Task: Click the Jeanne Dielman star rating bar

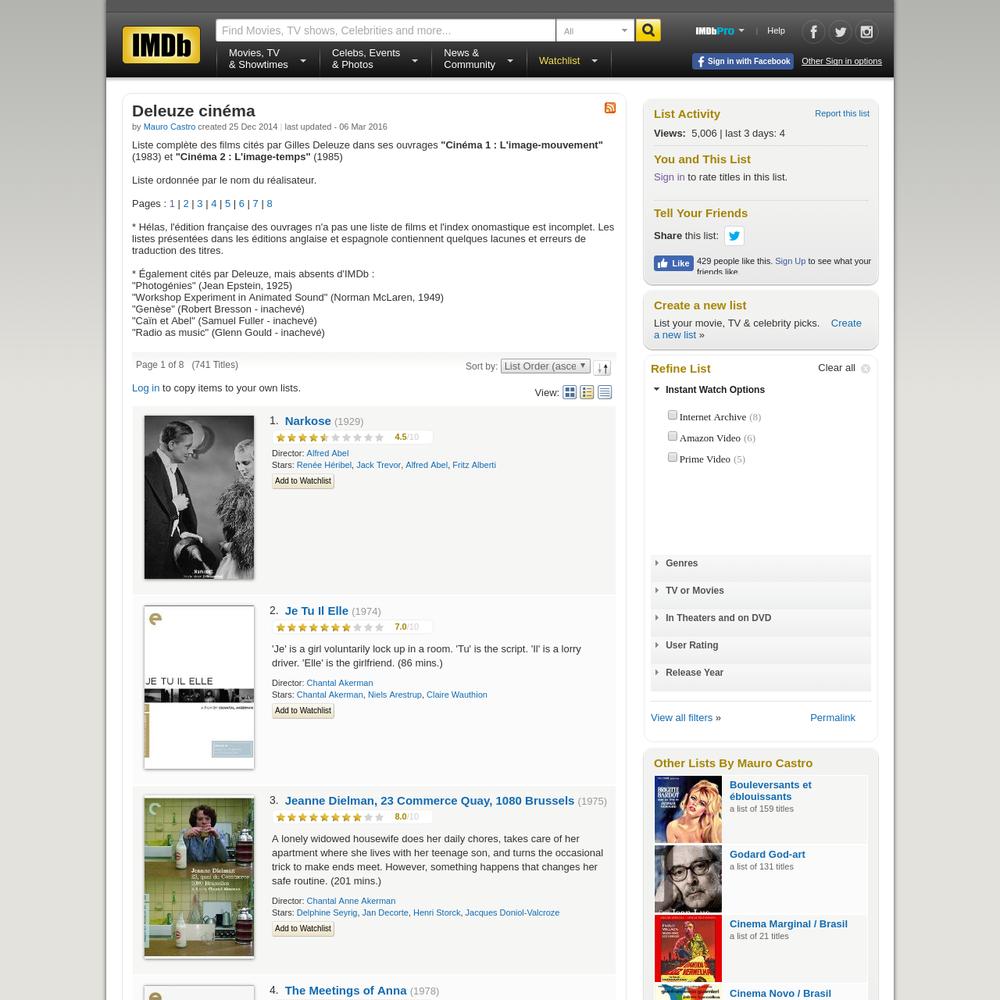Action: point(330,817)
